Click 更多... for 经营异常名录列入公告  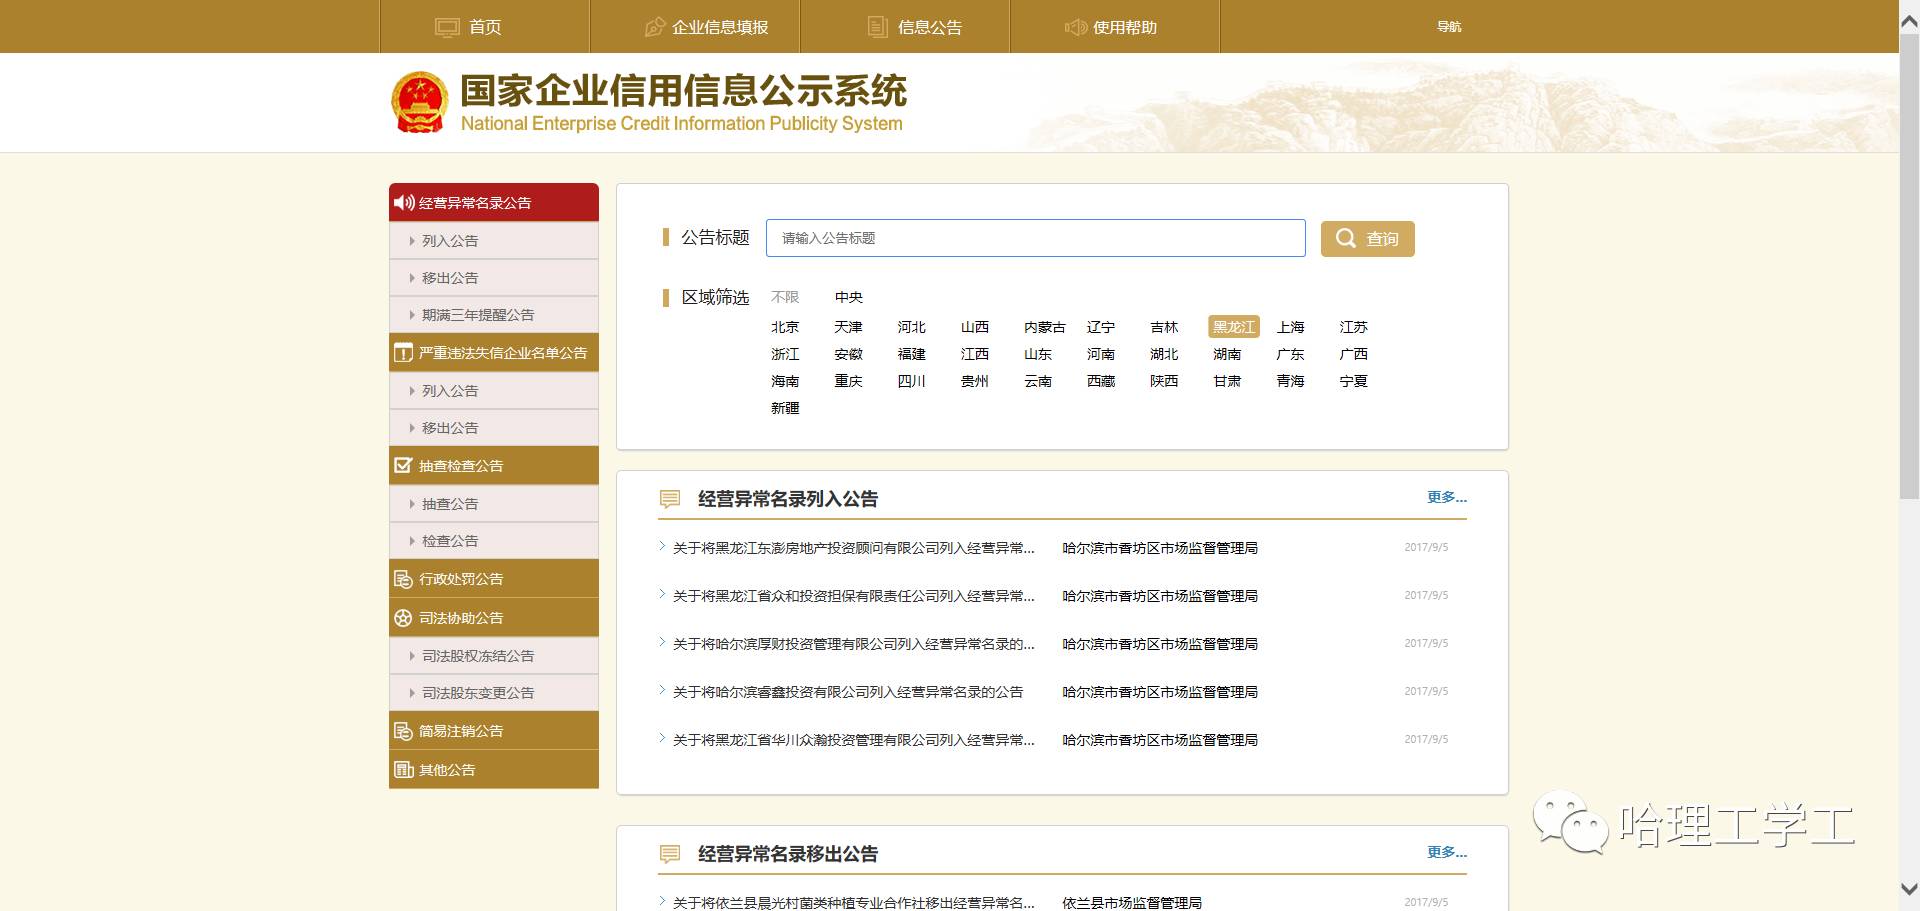pos(1447,497)
